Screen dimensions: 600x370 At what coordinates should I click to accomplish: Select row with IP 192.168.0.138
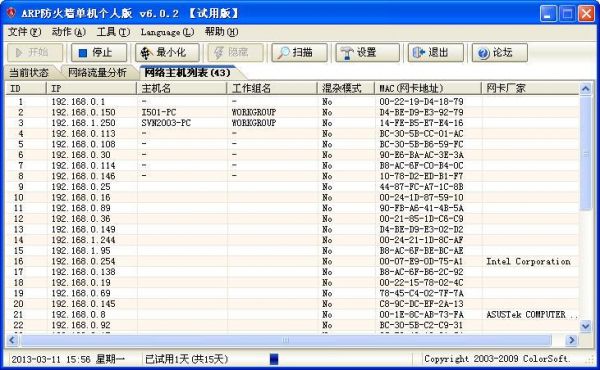(292, 272)
